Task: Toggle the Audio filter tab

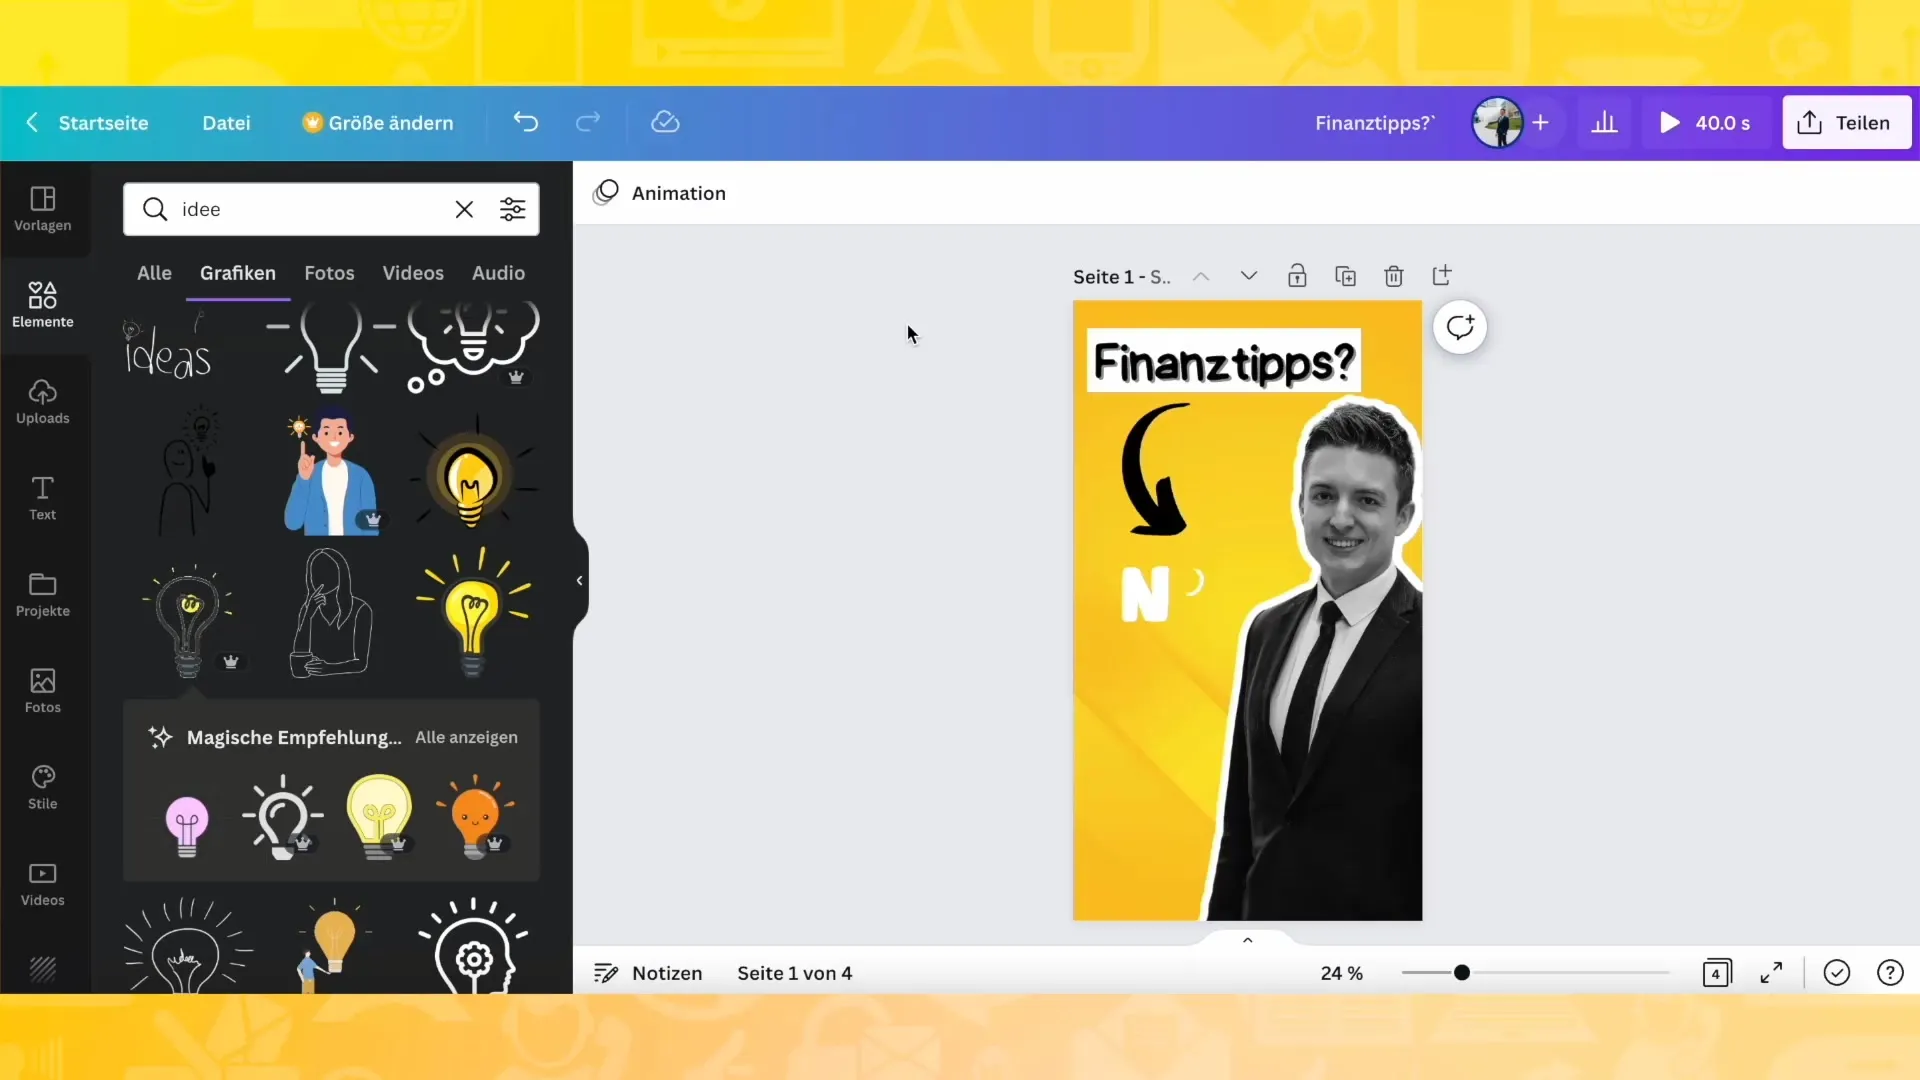Action: (498, 273)
